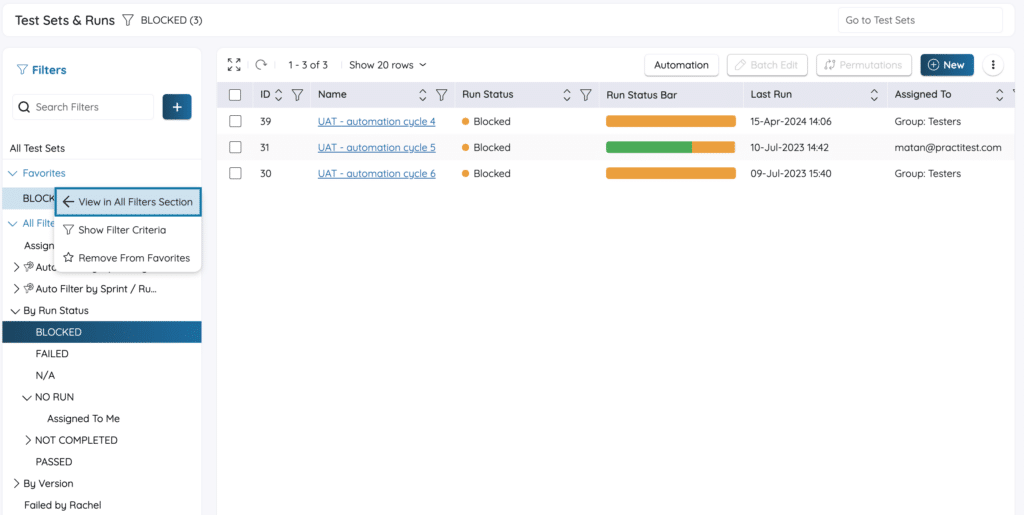
Task: Click the refresh icon next to row count
Action: pos(261,65)
